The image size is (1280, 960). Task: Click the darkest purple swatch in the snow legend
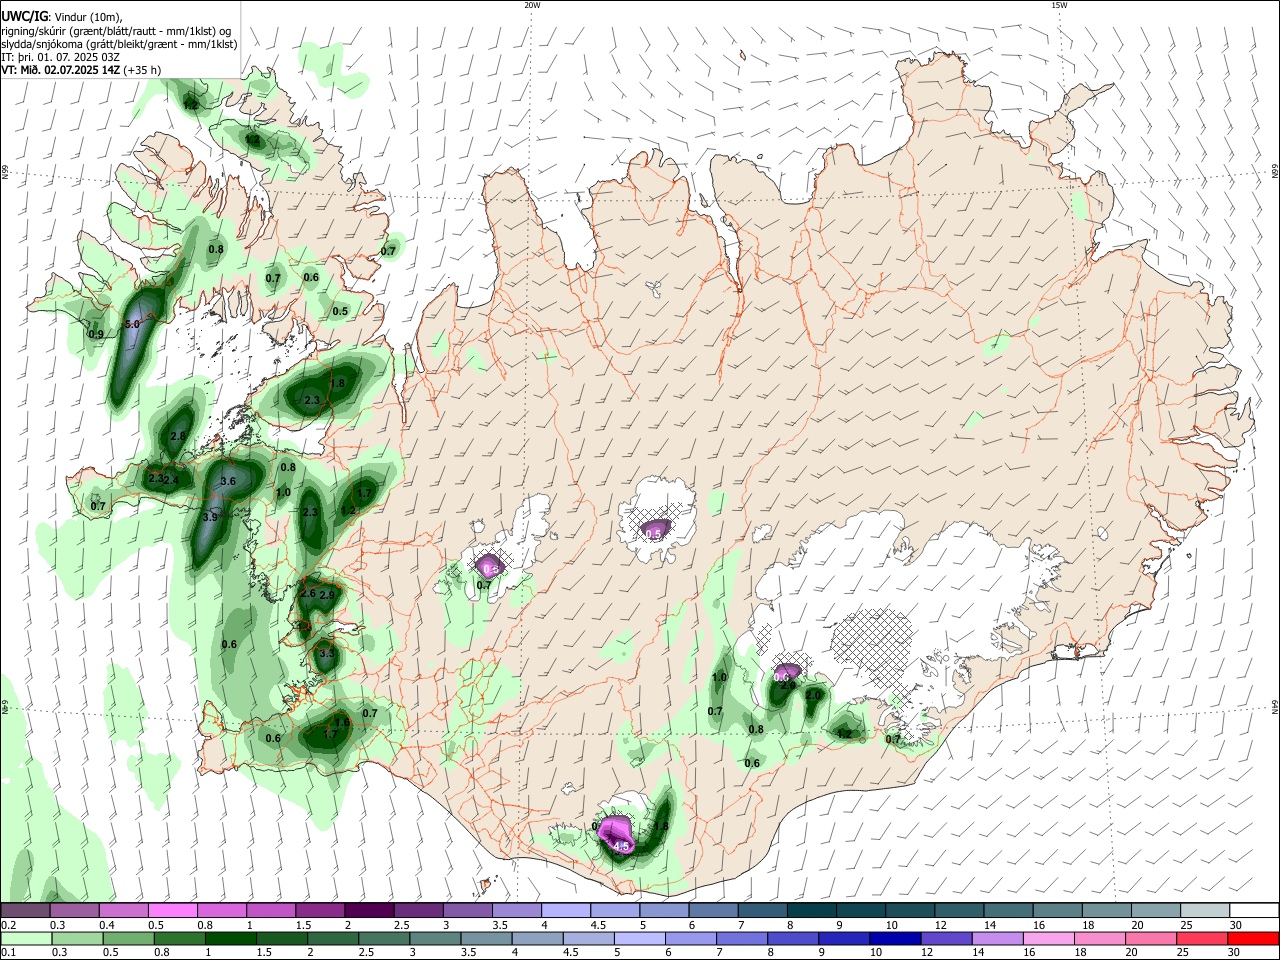click(x=368, y=911)
